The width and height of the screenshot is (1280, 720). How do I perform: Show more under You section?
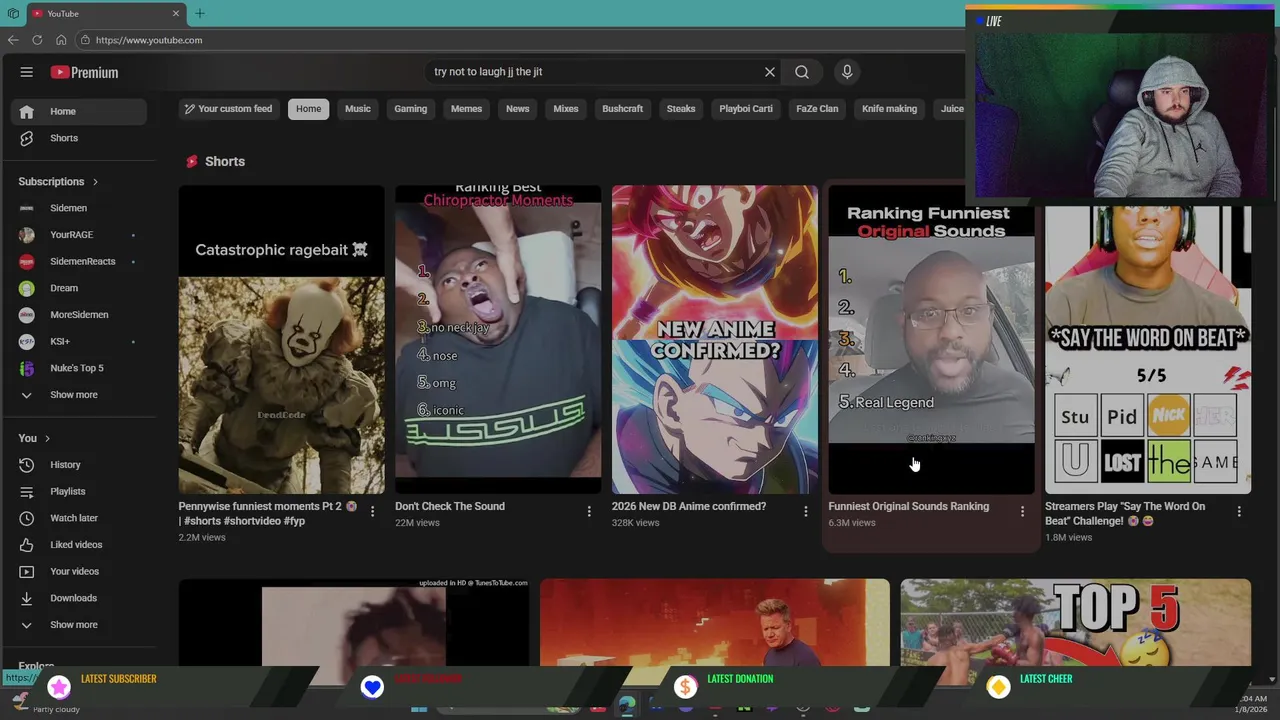point(78,625)
